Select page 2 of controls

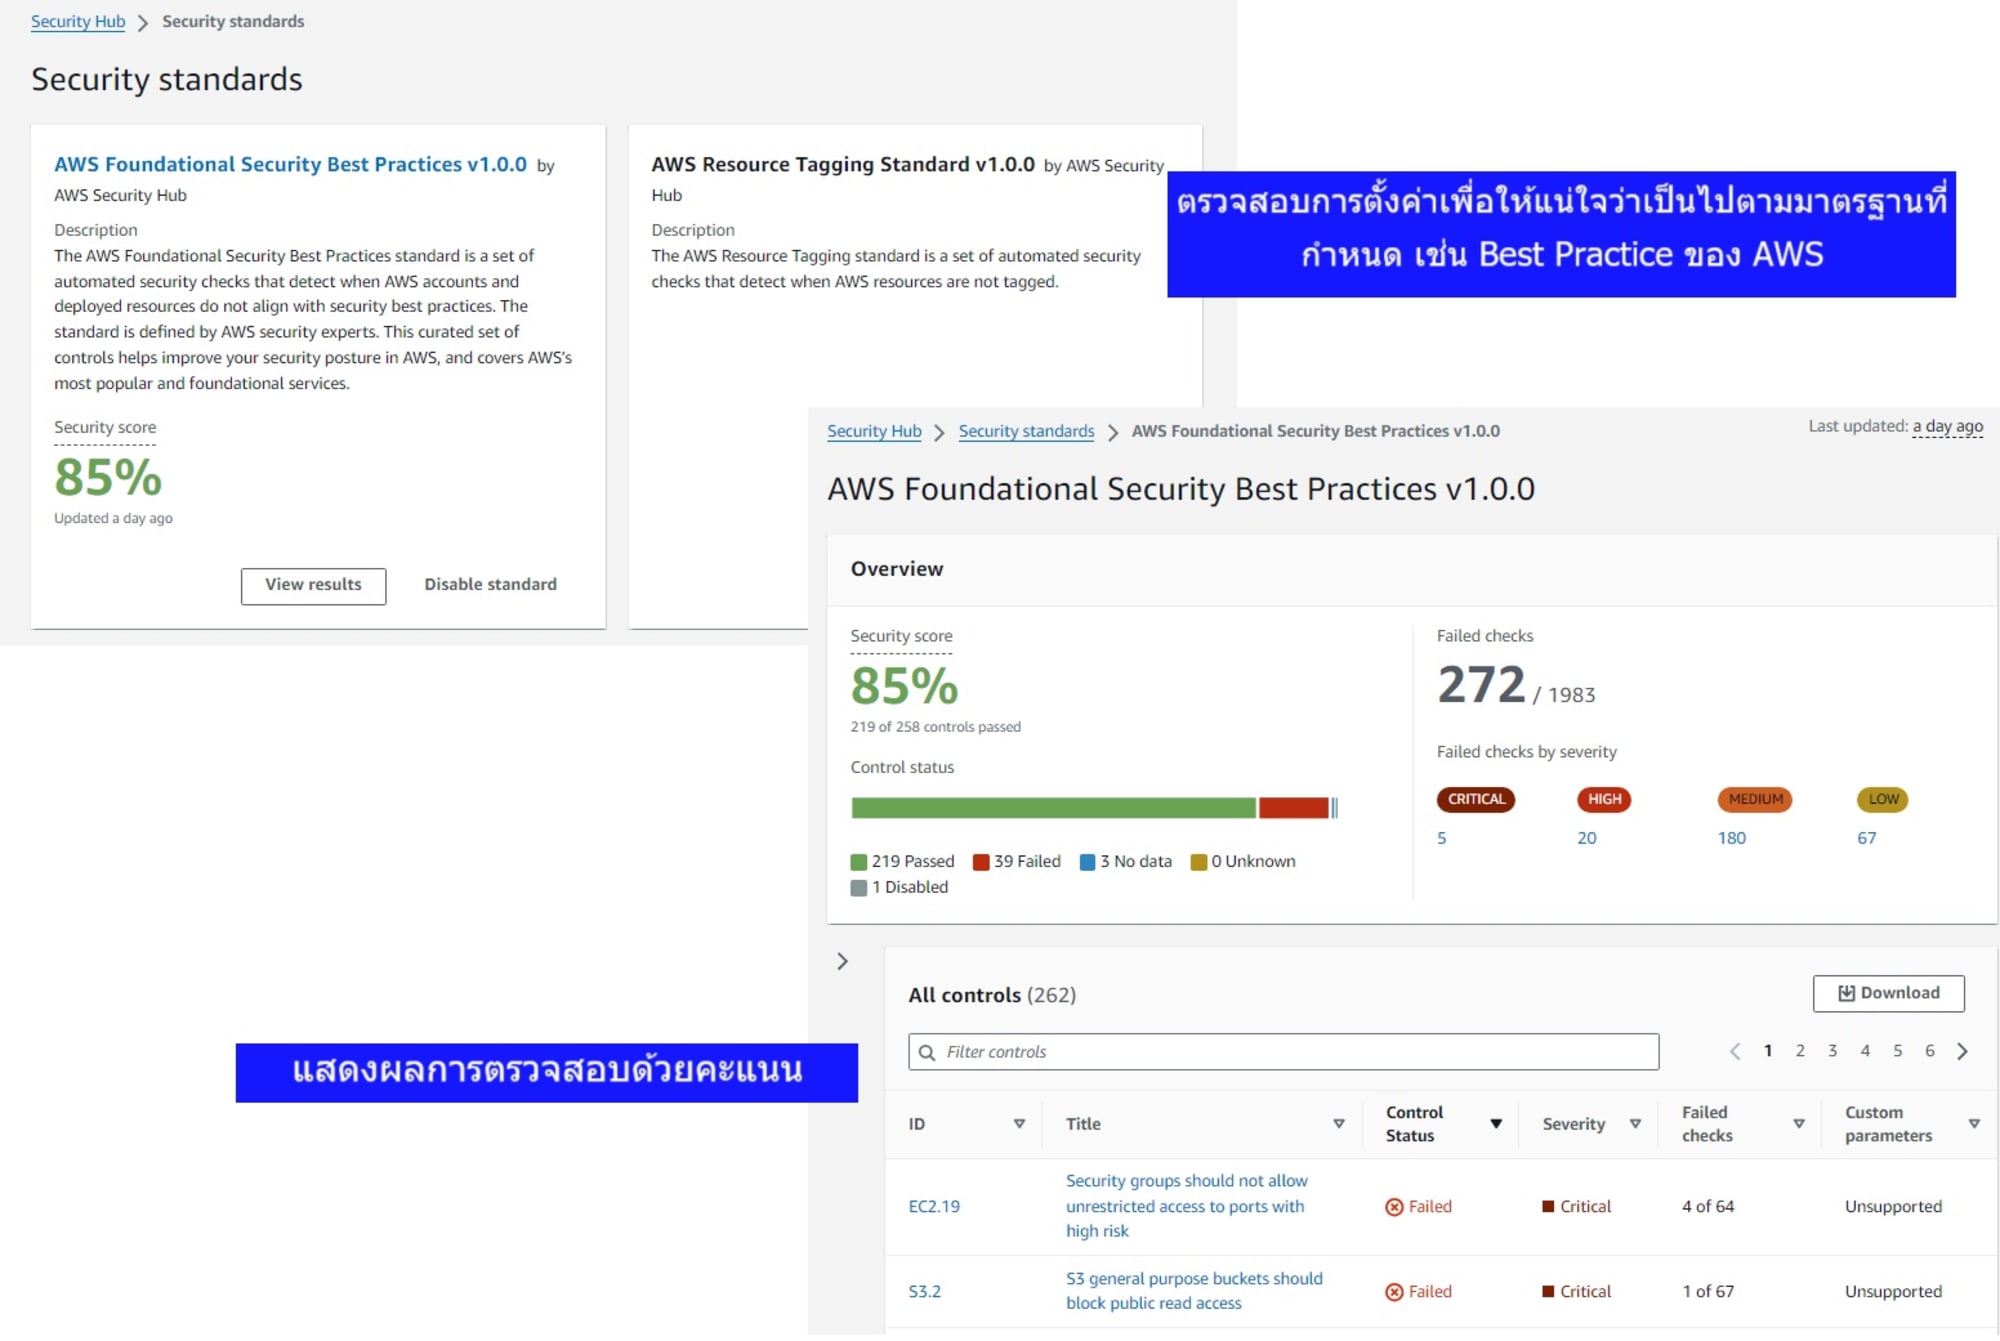click(x=1800, y=1051)
